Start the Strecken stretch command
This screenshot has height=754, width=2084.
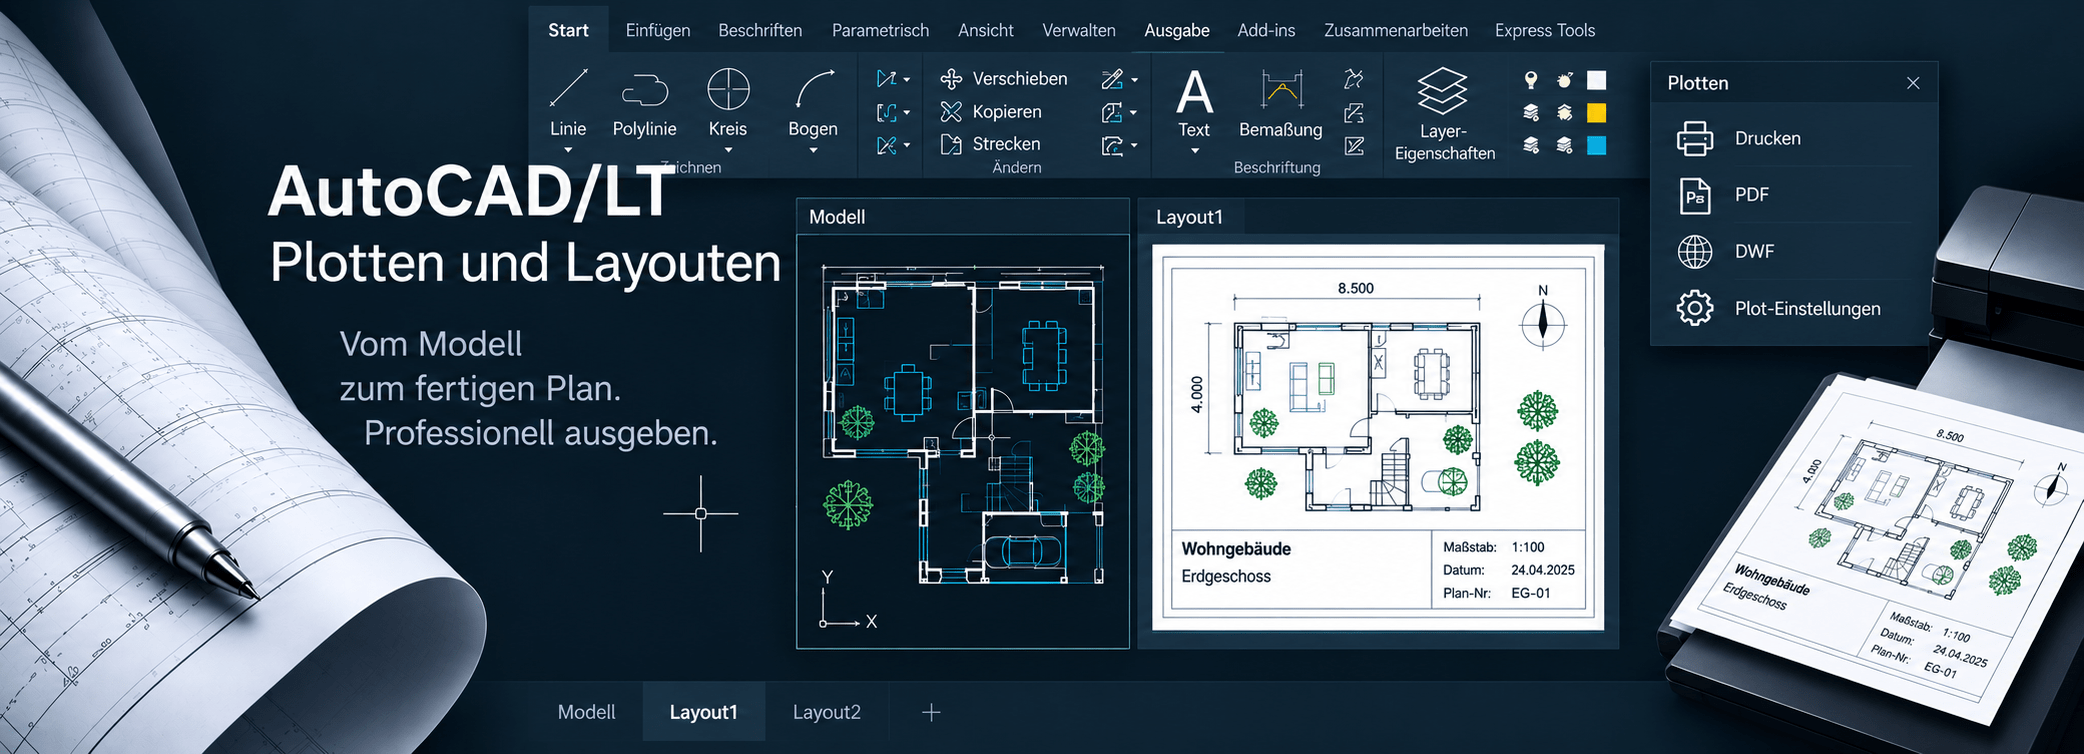(991, 144)
